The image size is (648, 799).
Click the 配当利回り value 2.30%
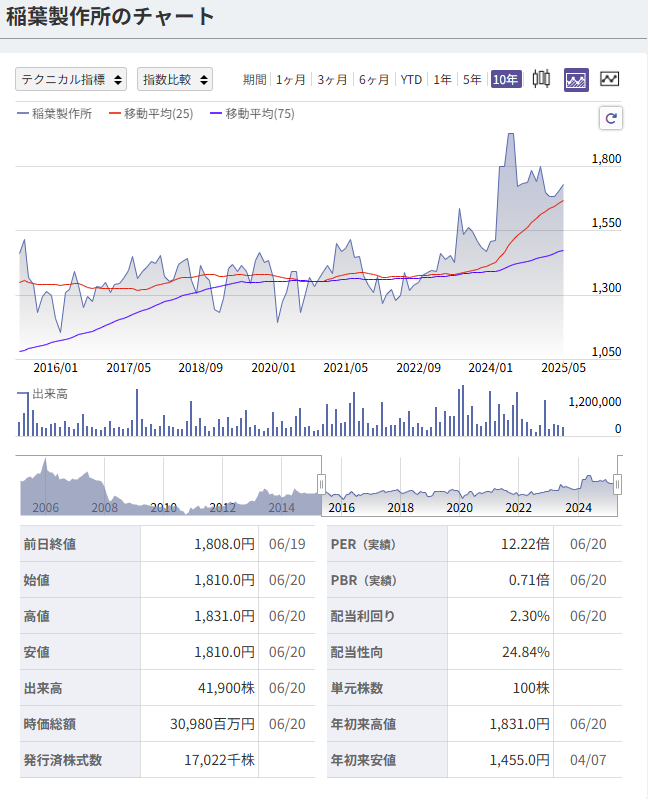coord(530,617)
